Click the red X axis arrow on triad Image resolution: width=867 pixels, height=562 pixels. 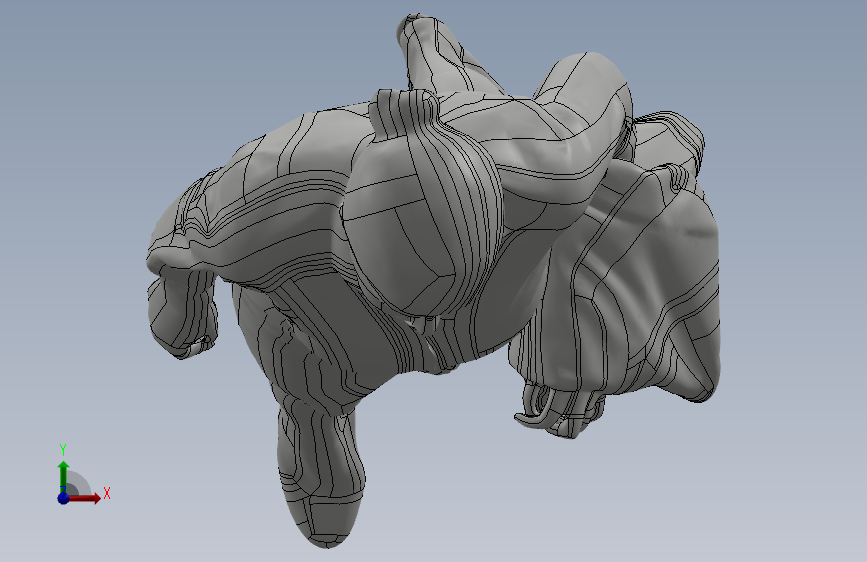tap(84, 498)
